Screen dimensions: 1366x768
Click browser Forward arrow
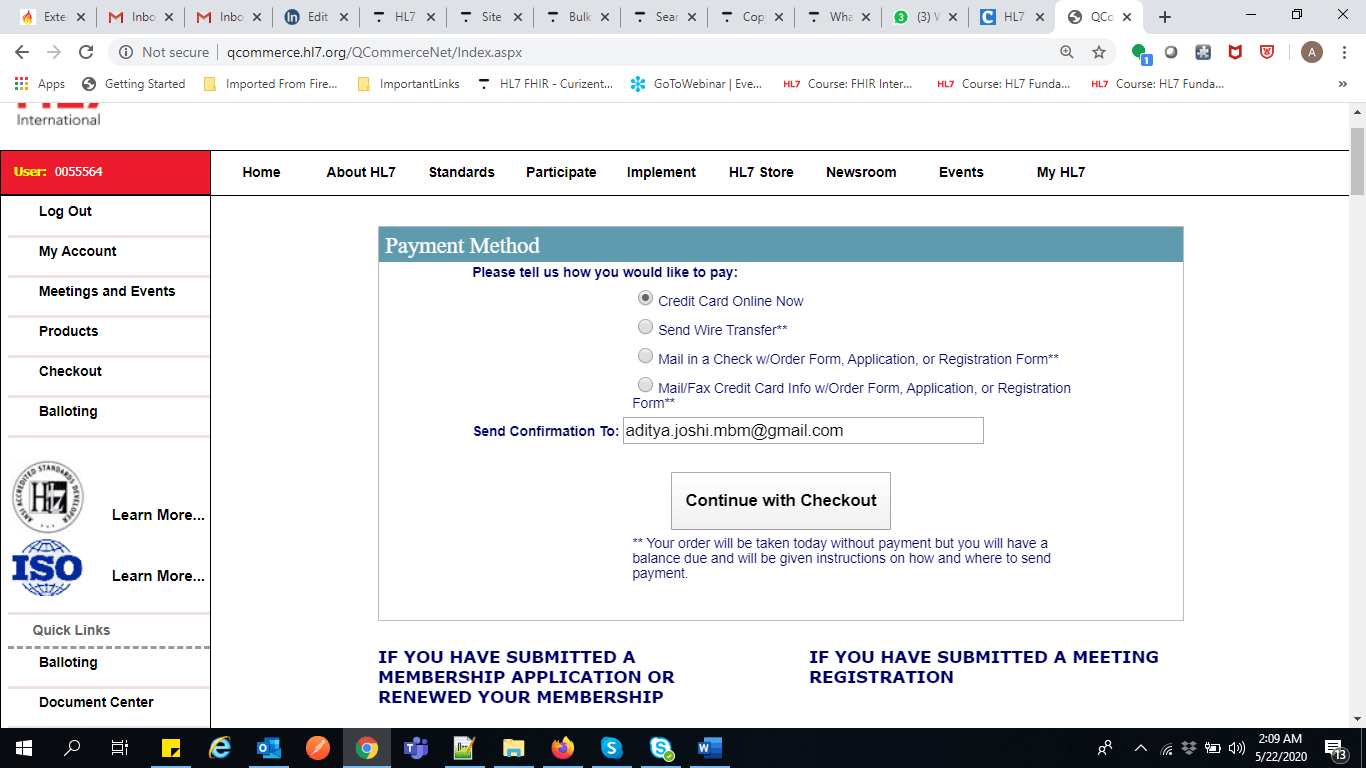54,52
